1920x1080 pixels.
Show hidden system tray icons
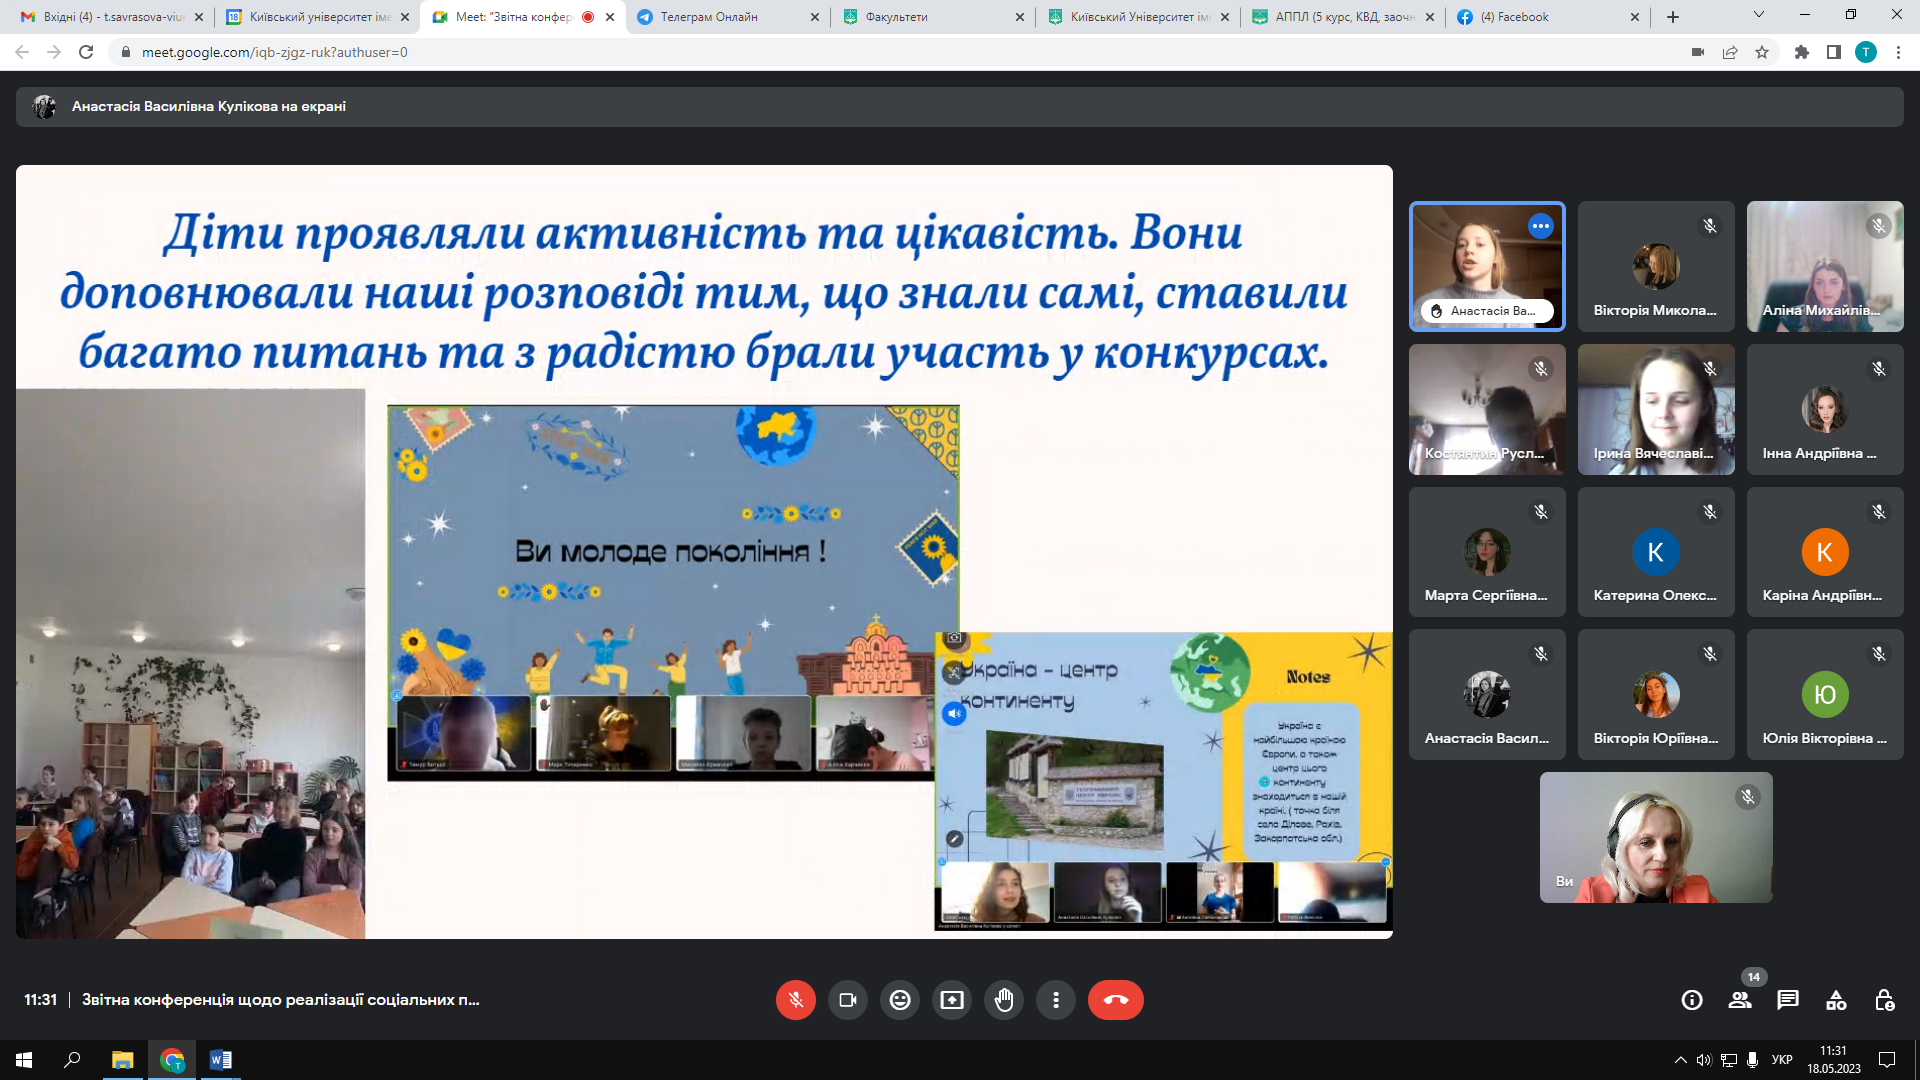[1680, 1060]
